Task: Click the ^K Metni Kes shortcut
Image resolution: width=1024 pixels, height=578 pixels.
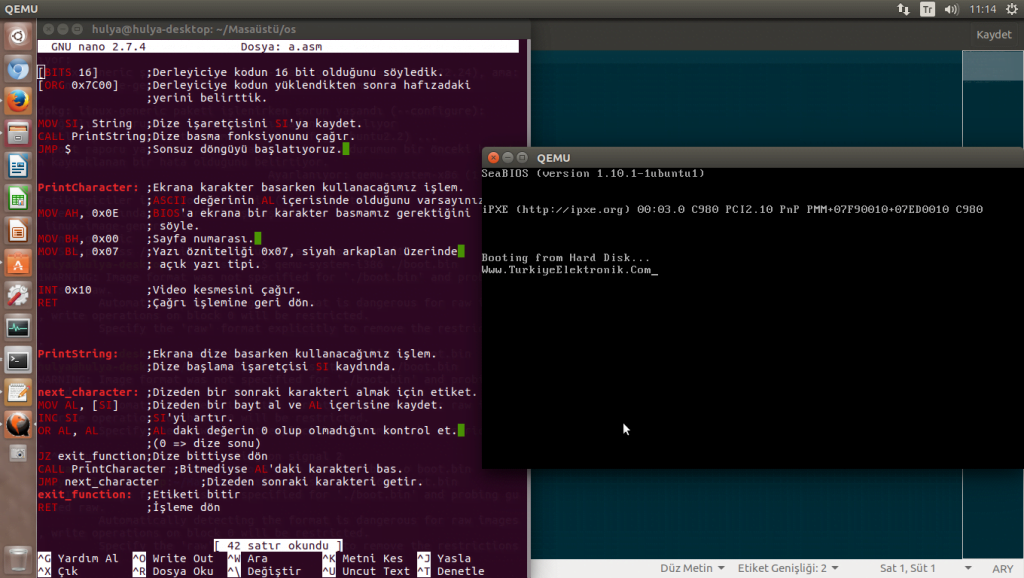Action: click(x=362, y=558)
